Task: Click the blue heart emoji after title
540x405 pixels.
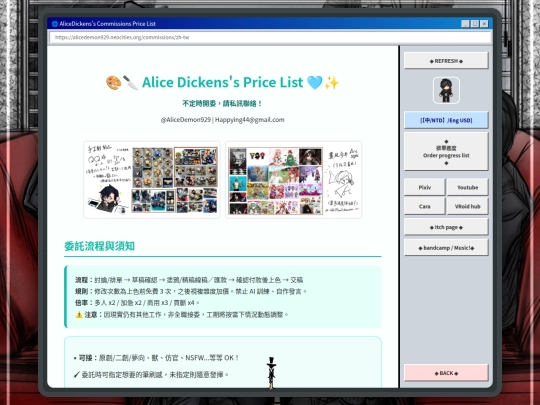Action: [314, 83]
